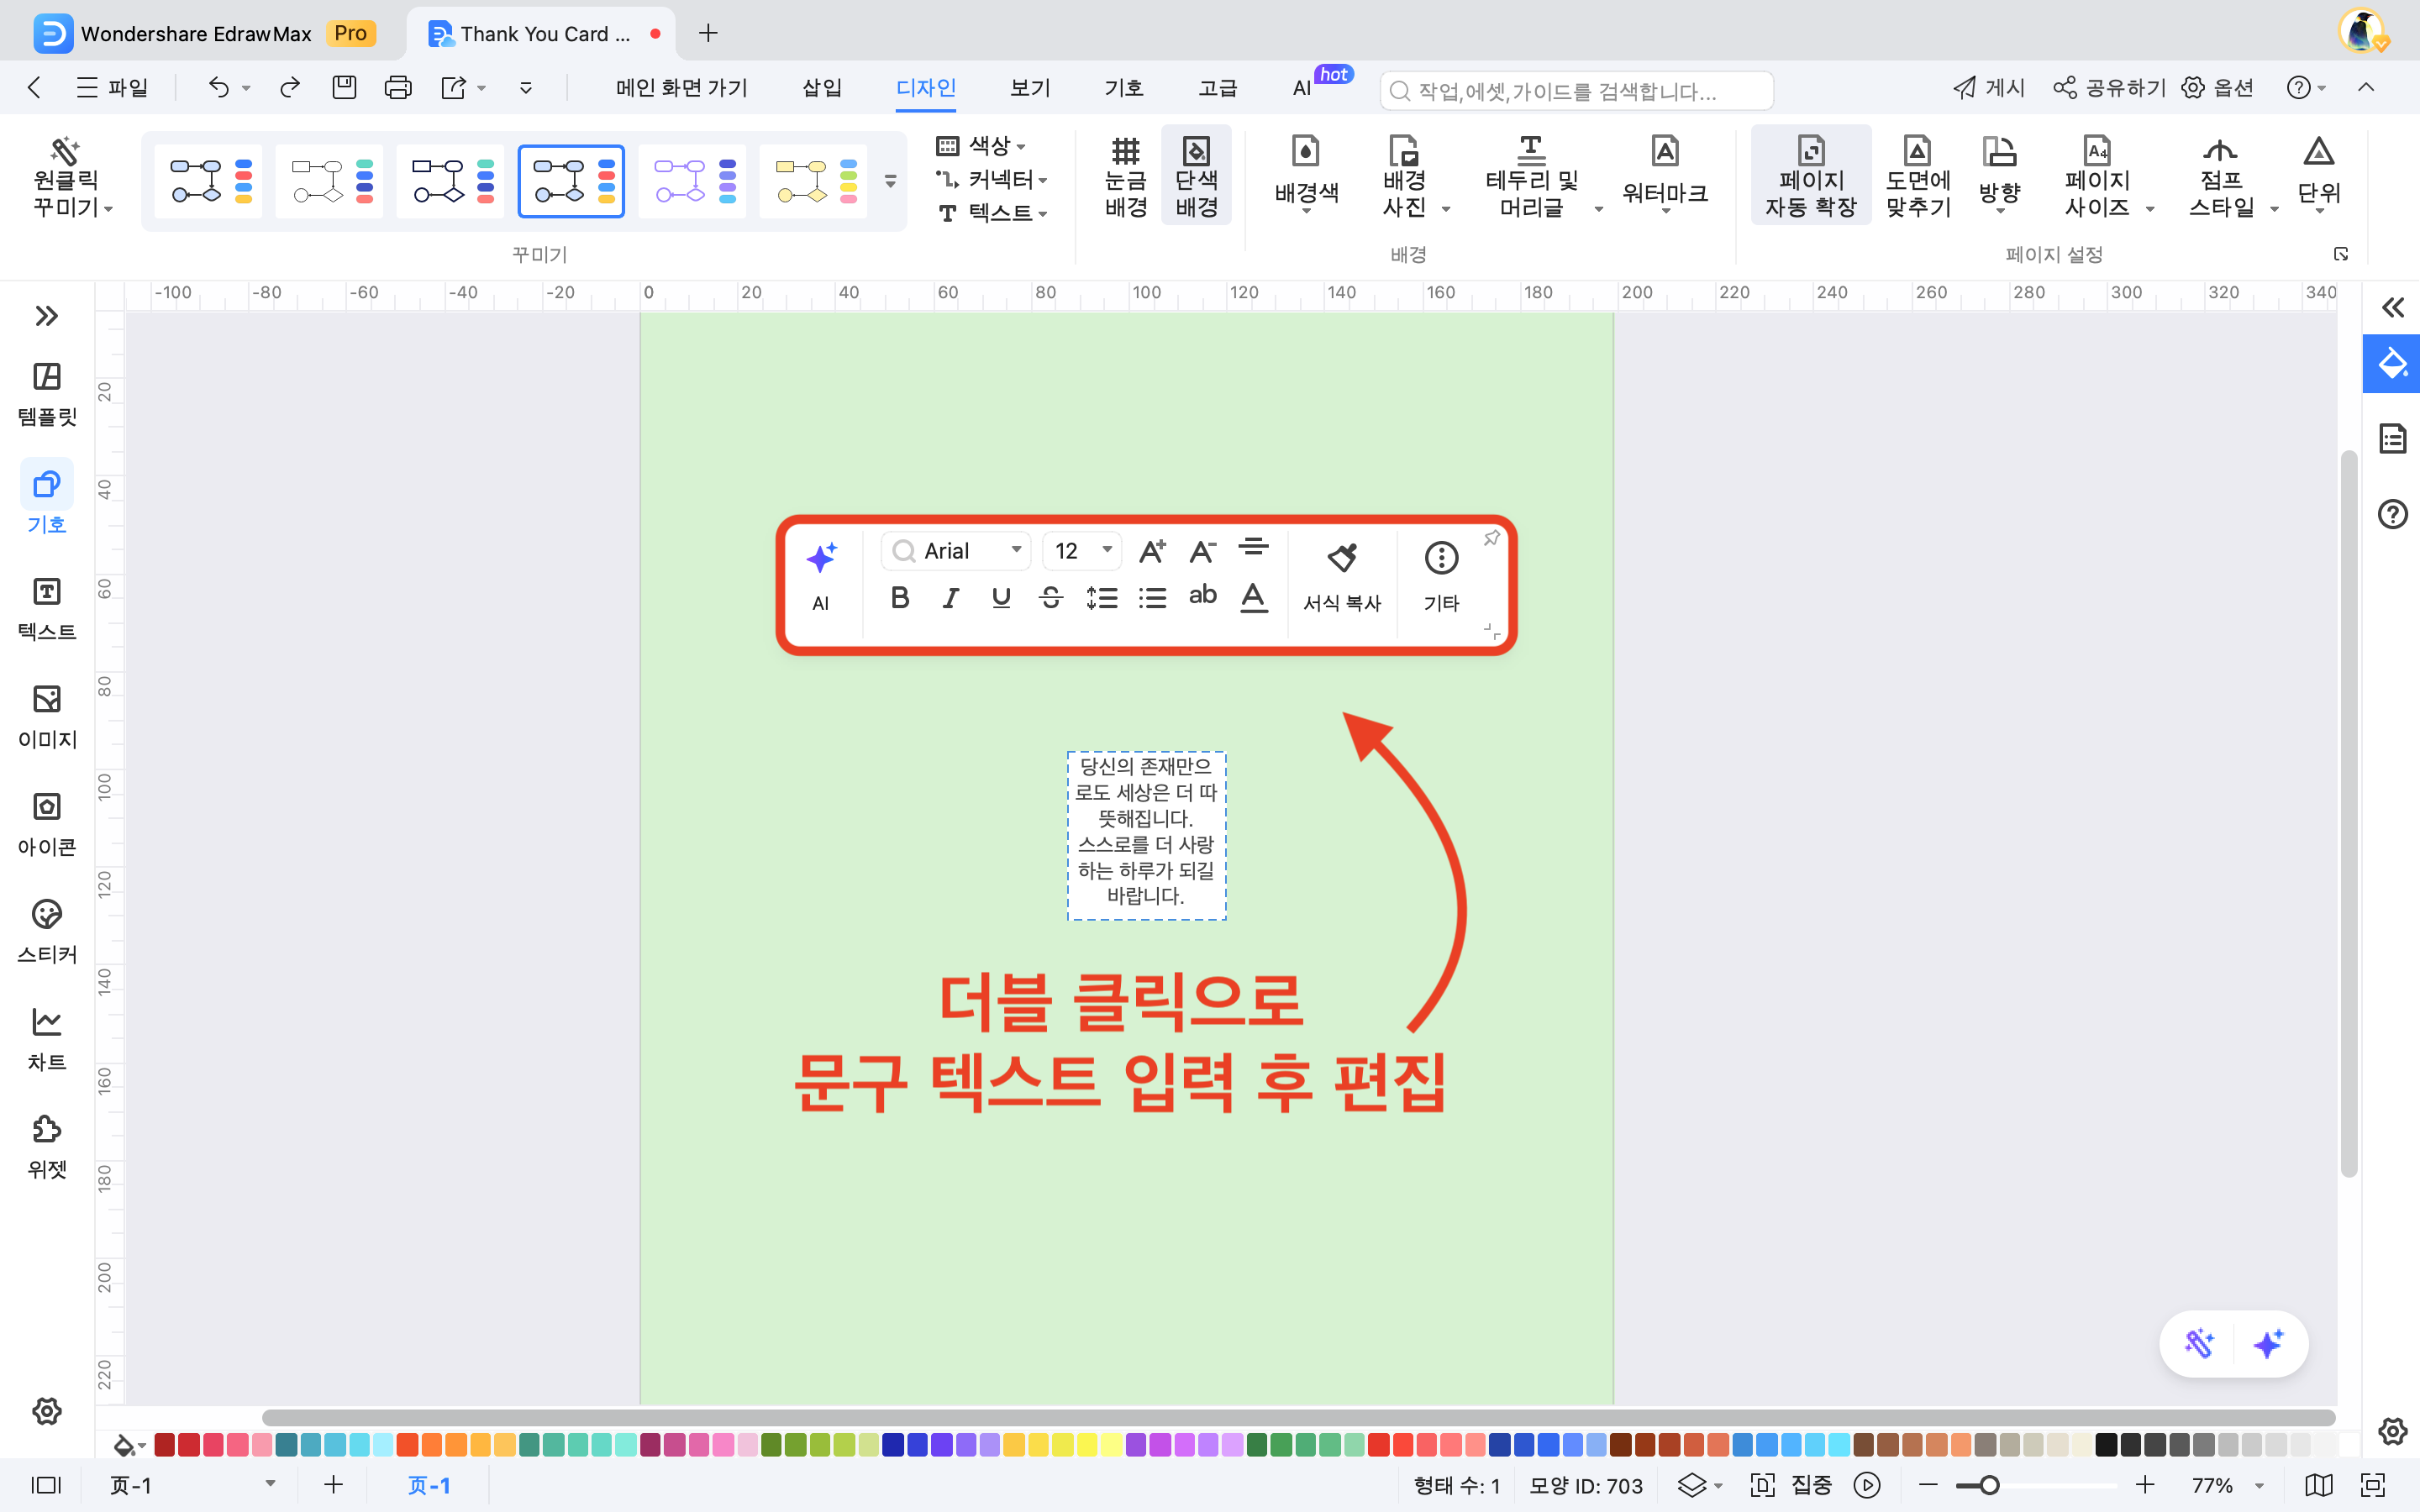
Task: Toggle page auto expand (페이지 자동 확장)
Action: [1810, 176]
